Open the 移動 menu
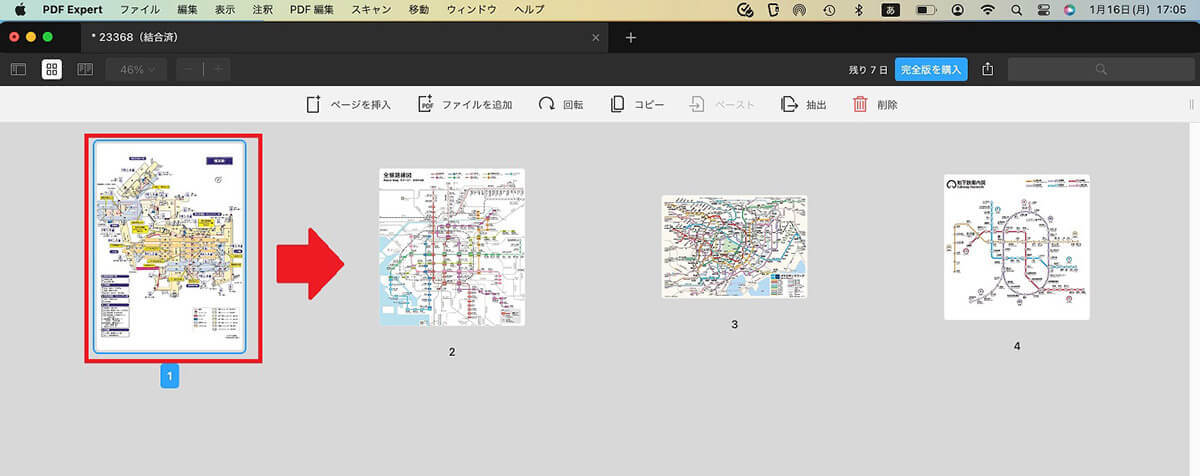The height and width of the screenshot is (476, 1200). coord(419,9)
